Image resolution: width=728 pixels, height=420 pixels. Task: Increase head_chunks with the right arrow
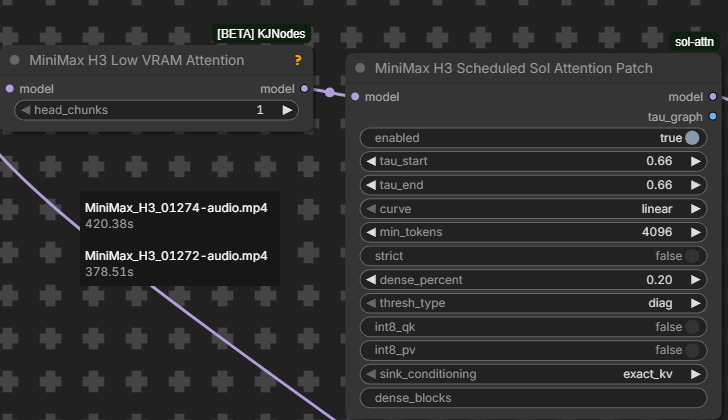[287, 110]
